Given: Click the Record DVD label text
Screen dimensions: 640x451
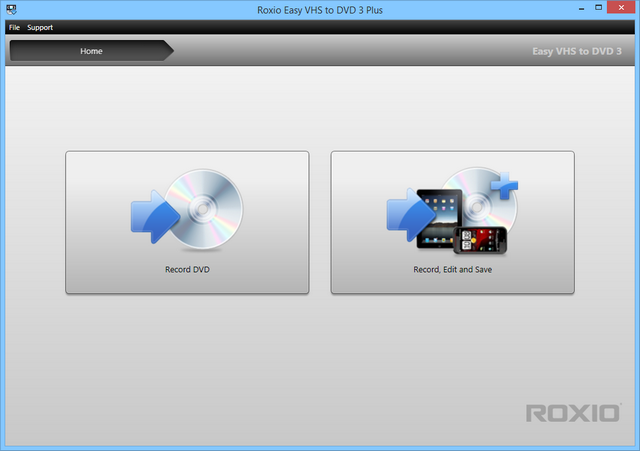Looking at the screenshot, I should coord(187,269).
